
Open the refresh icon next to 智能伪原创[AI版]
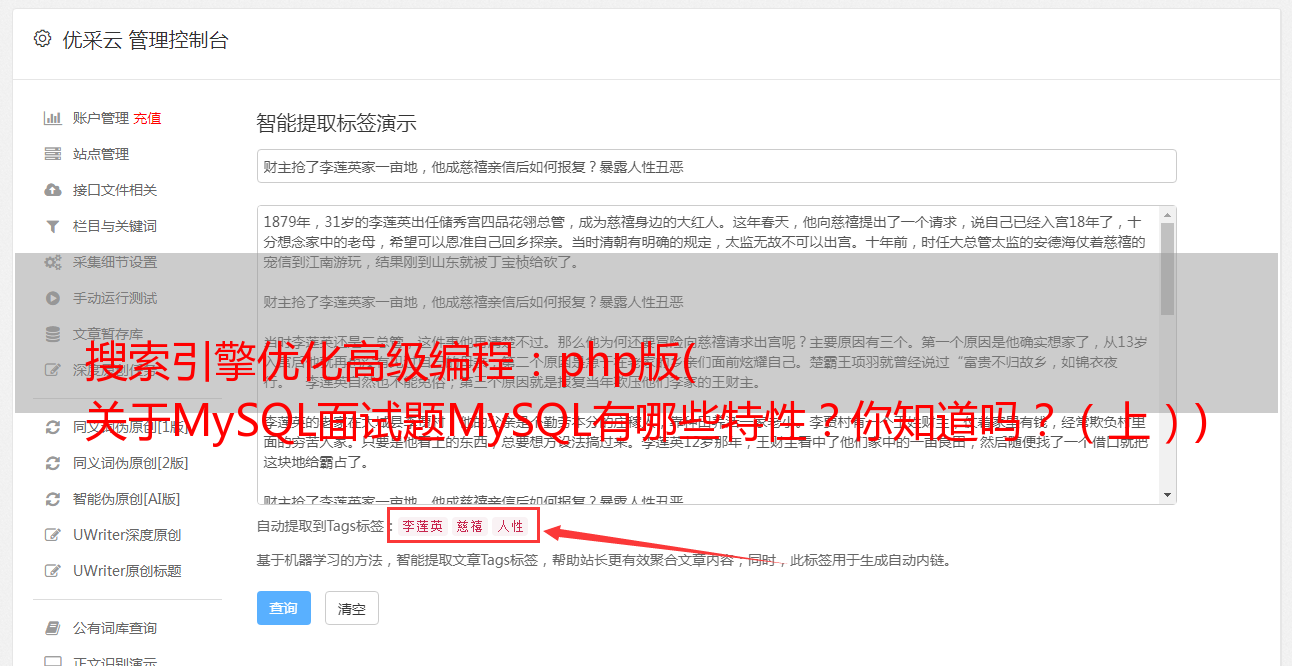click(52, 499)
